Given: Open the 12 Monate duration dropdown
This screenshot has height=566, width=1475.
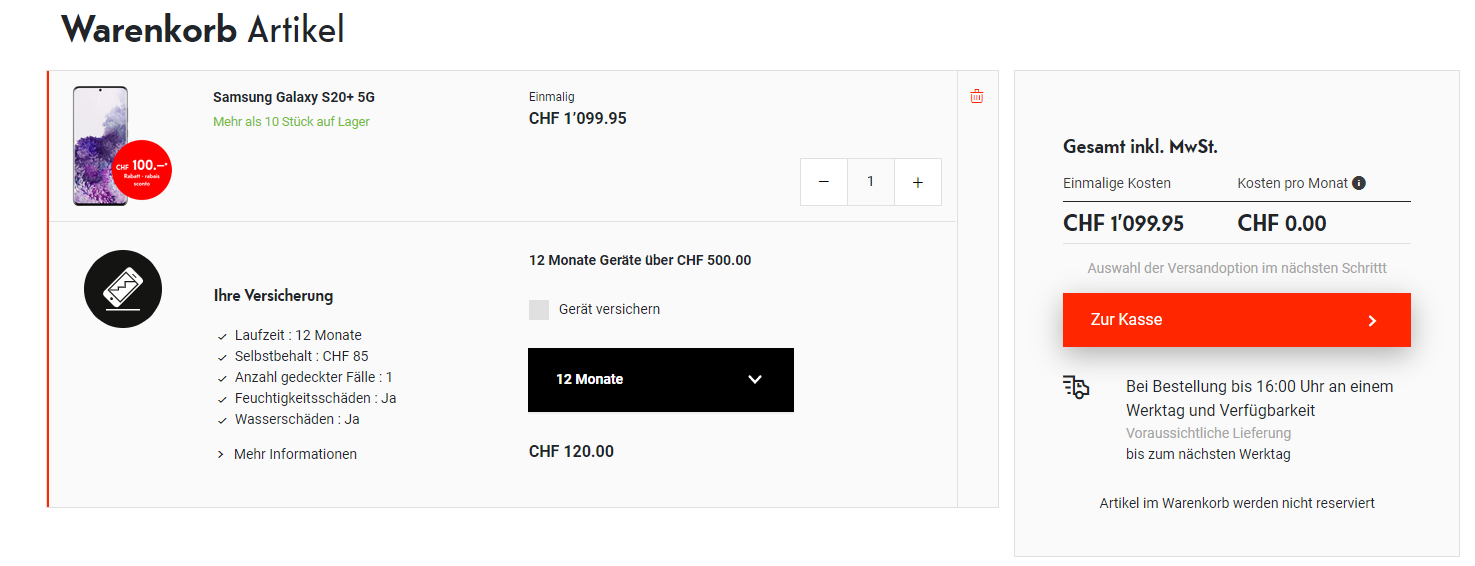Looking at the screenshot, I should tap(660, 380).
